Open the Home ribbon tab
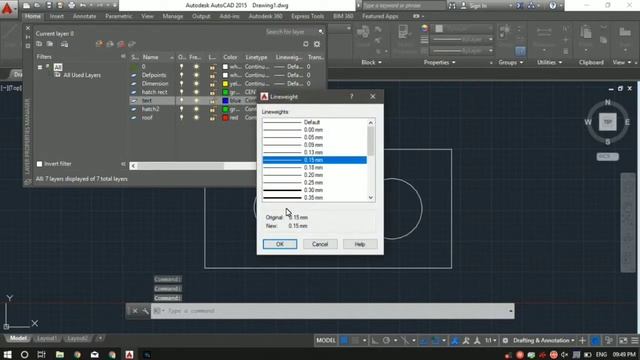The height and width of the screenshot is (360, 640). click(x=32, y=16)
